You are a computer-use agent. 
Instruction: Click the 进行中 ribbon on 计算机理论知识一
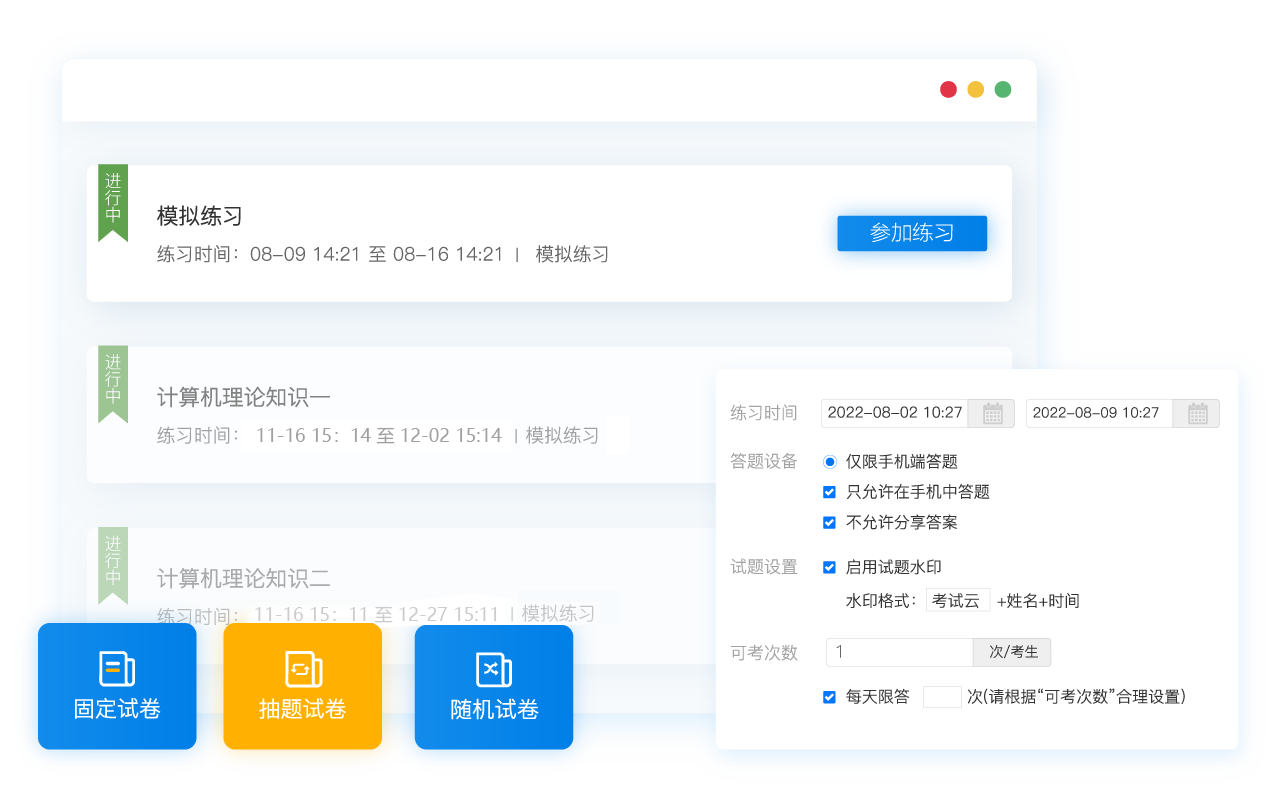(x=113, y=383)
